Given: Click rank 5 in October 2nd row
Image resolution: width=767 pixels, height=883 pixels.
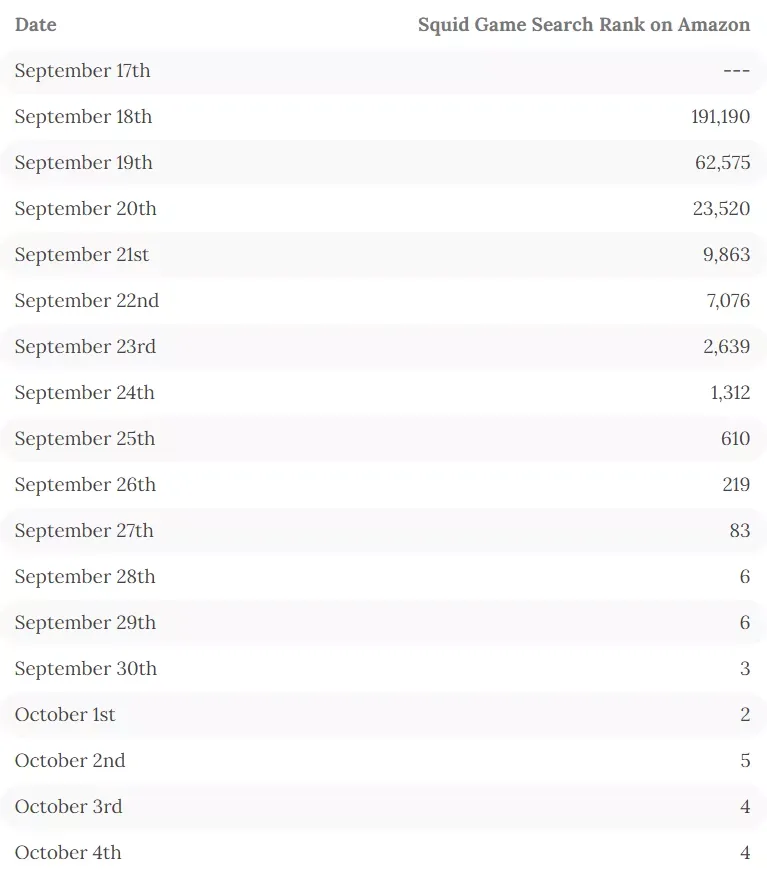Looking at the screenshot, I should (745, 761).
